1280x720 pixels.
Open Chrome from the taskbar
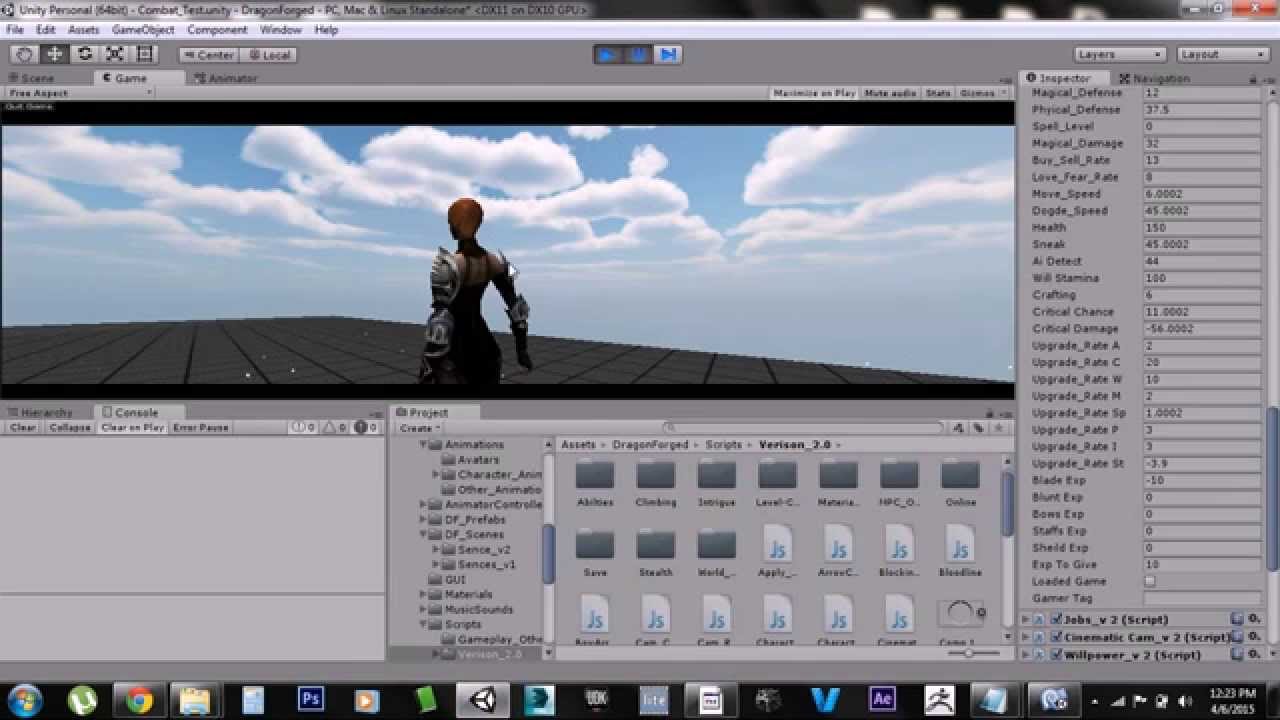pos(139,700)
